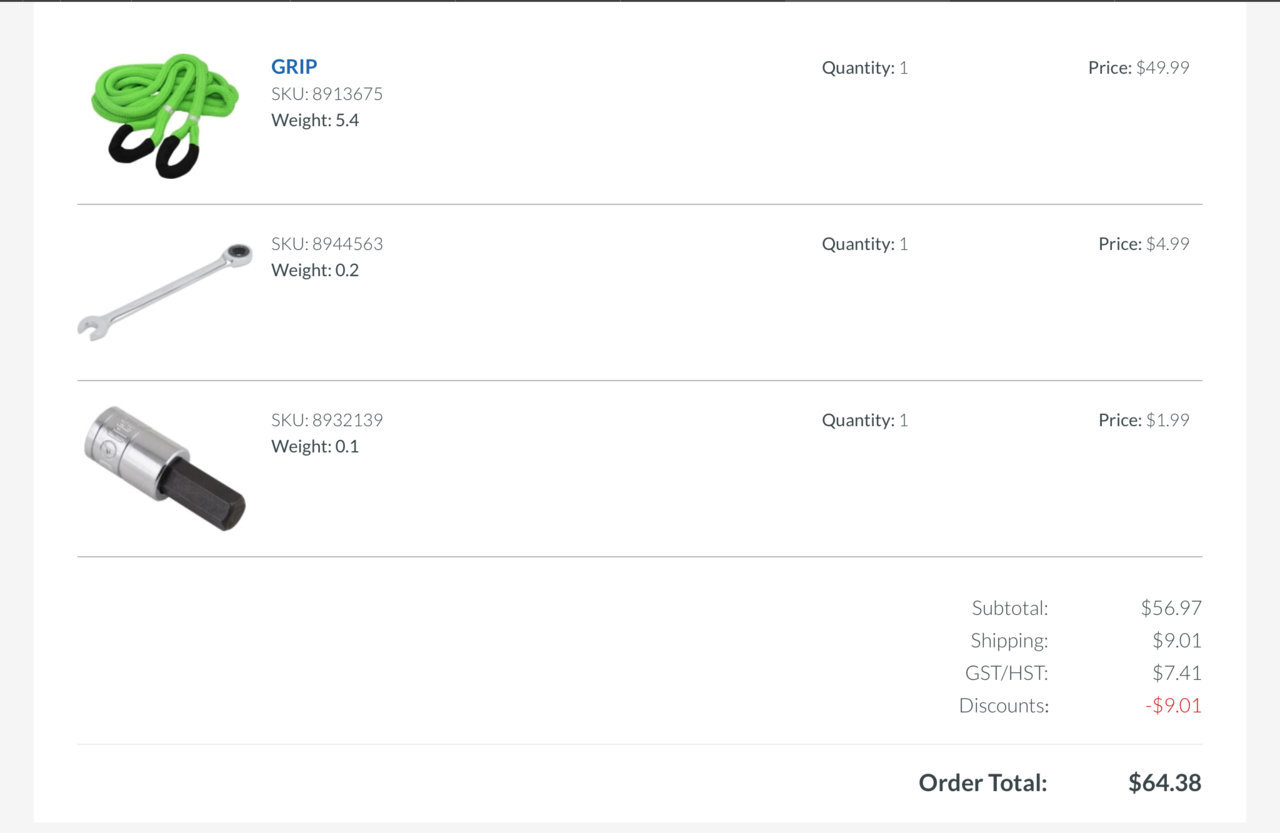The height and width of the screenshot is (833, 1280).
Task: Click the Subtotal amount $56.97
Action: coord(1171,608)
